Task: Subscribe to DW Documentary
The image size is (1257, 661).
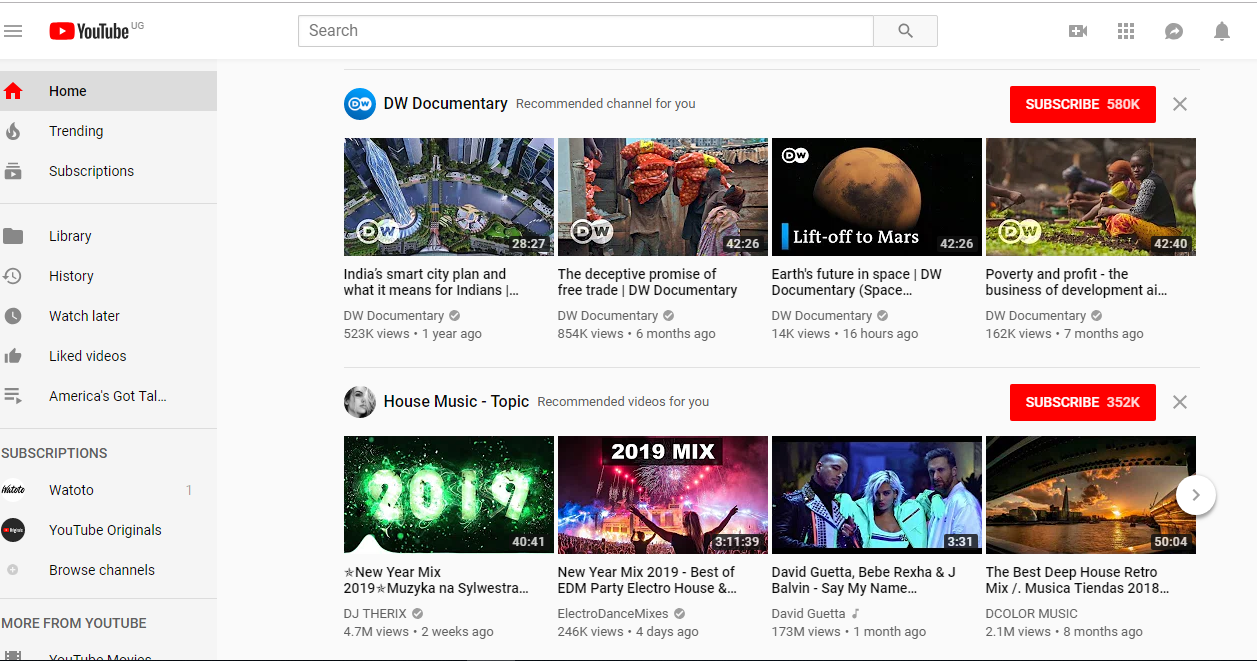Action: click(1082, 104)
